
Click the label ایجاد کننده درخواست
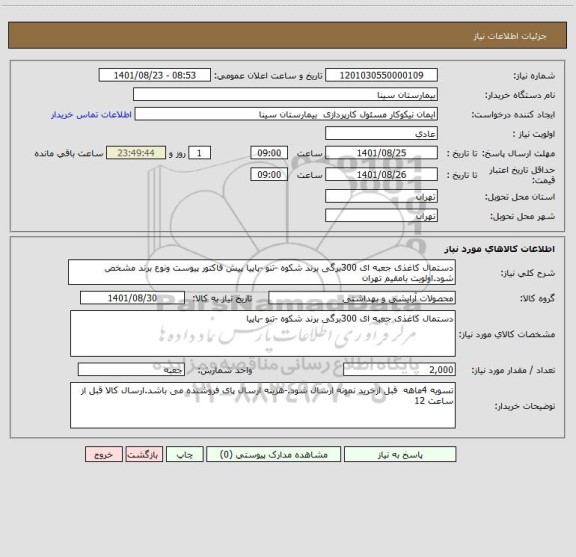pyautogui.click(x=513, y=115)
